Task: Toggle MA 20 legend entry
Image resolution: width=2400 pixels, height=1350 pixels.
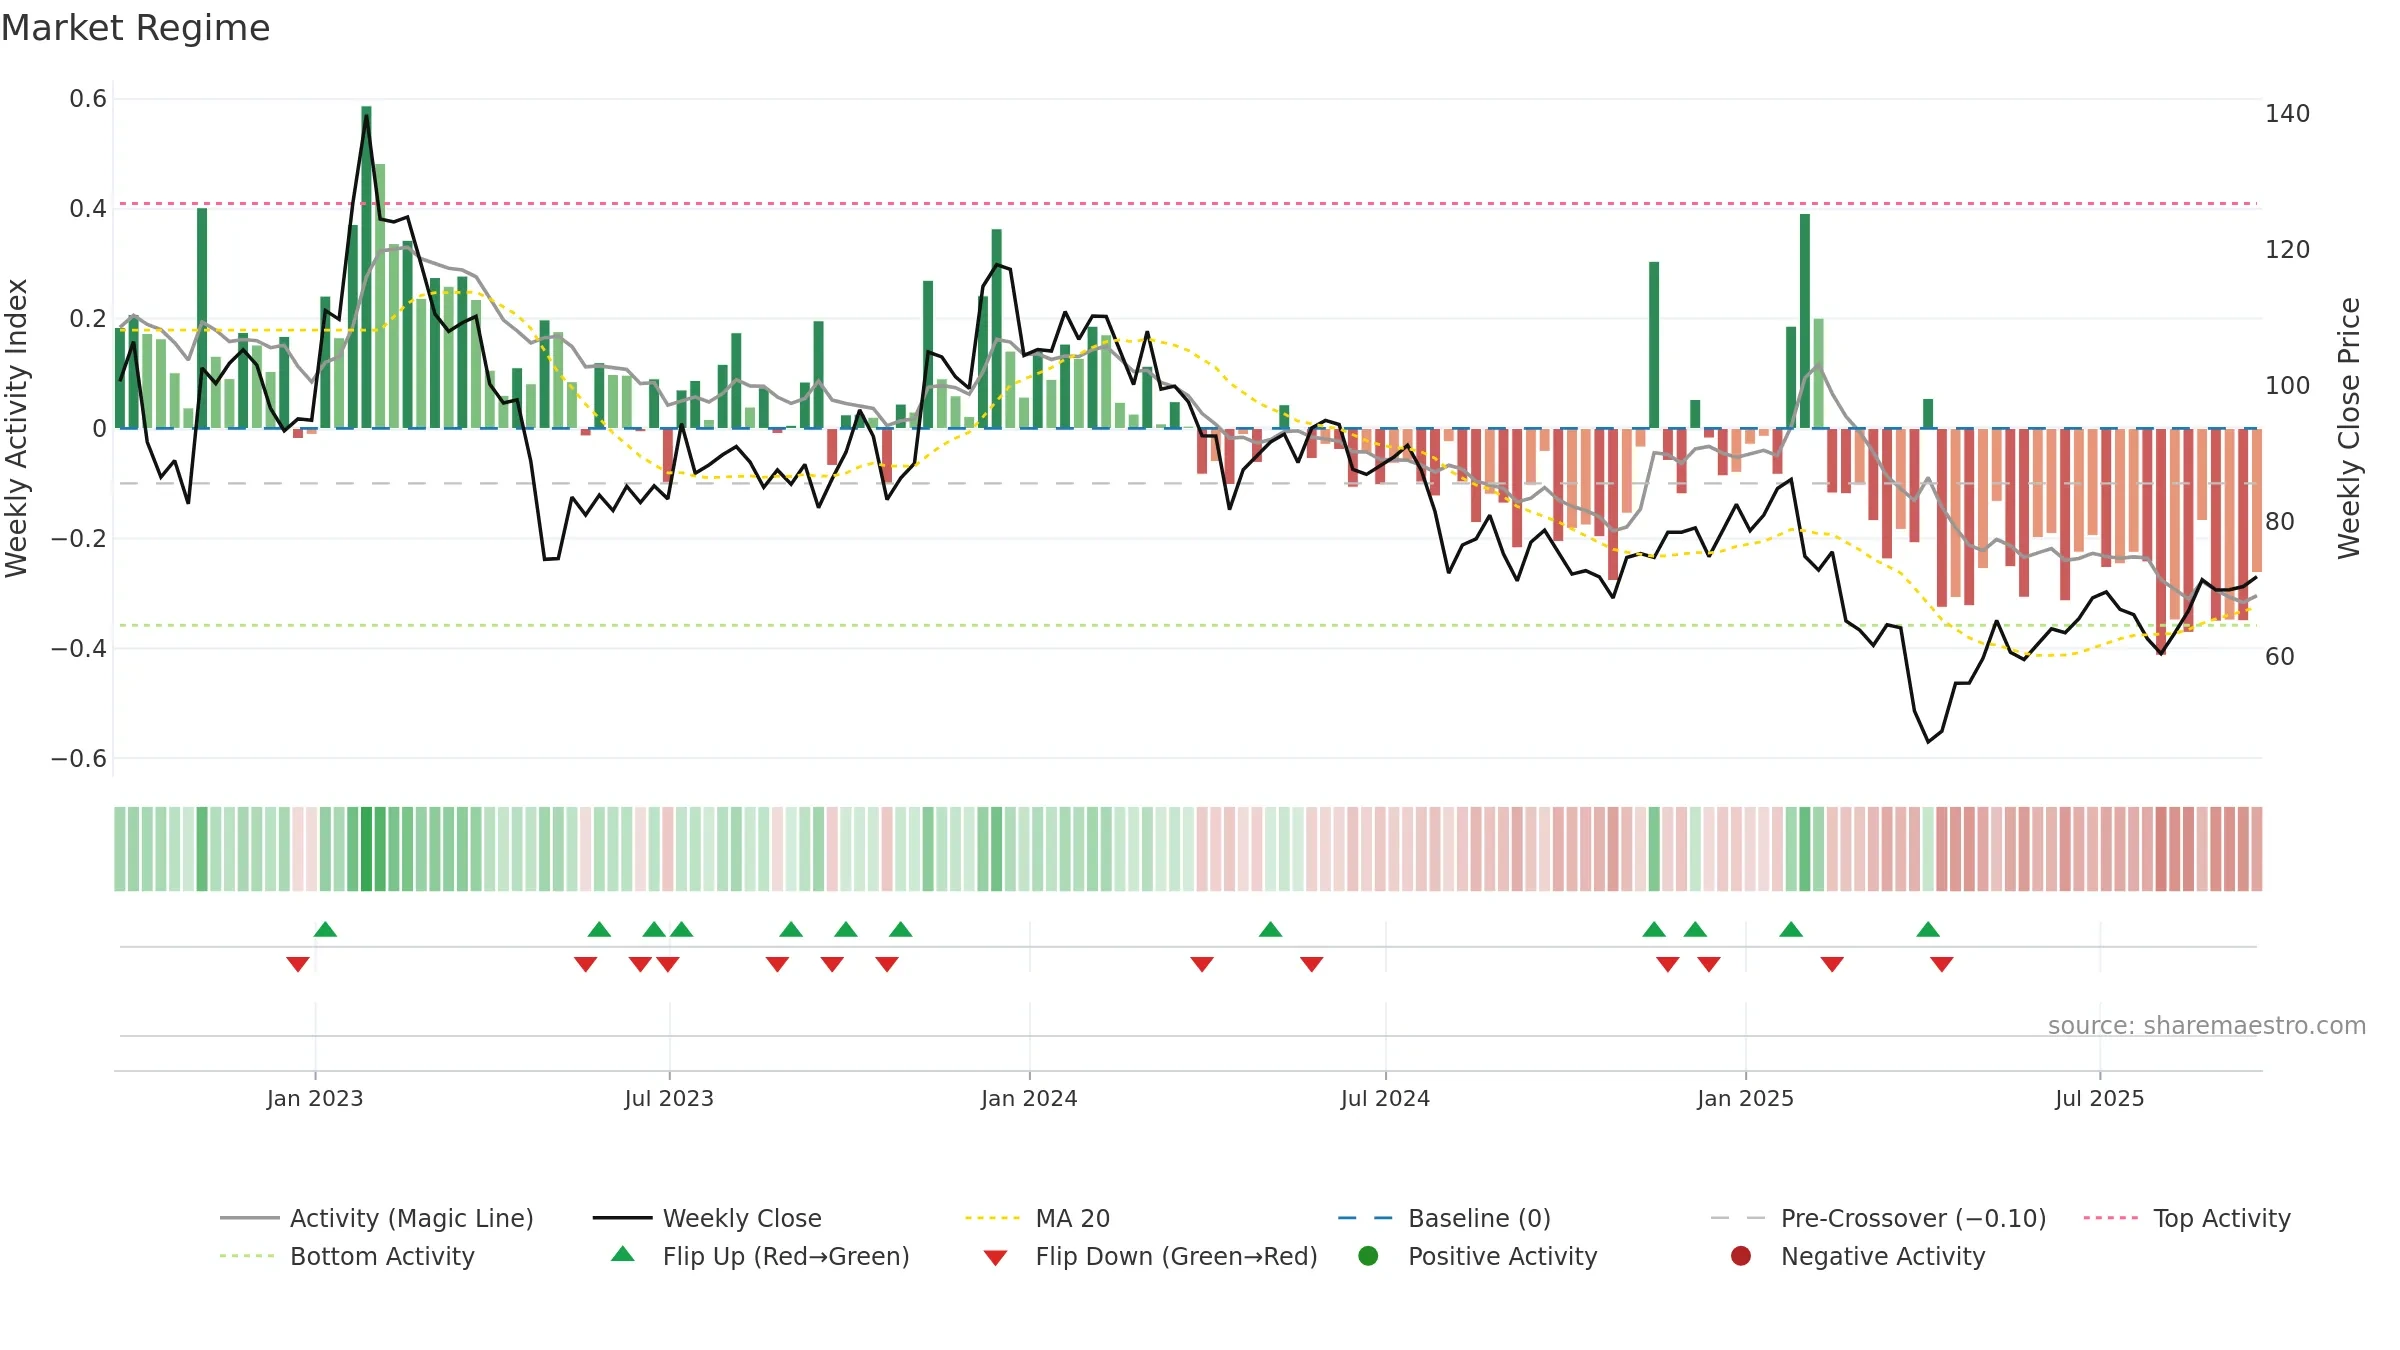Action: (x=1037, y=1218)
